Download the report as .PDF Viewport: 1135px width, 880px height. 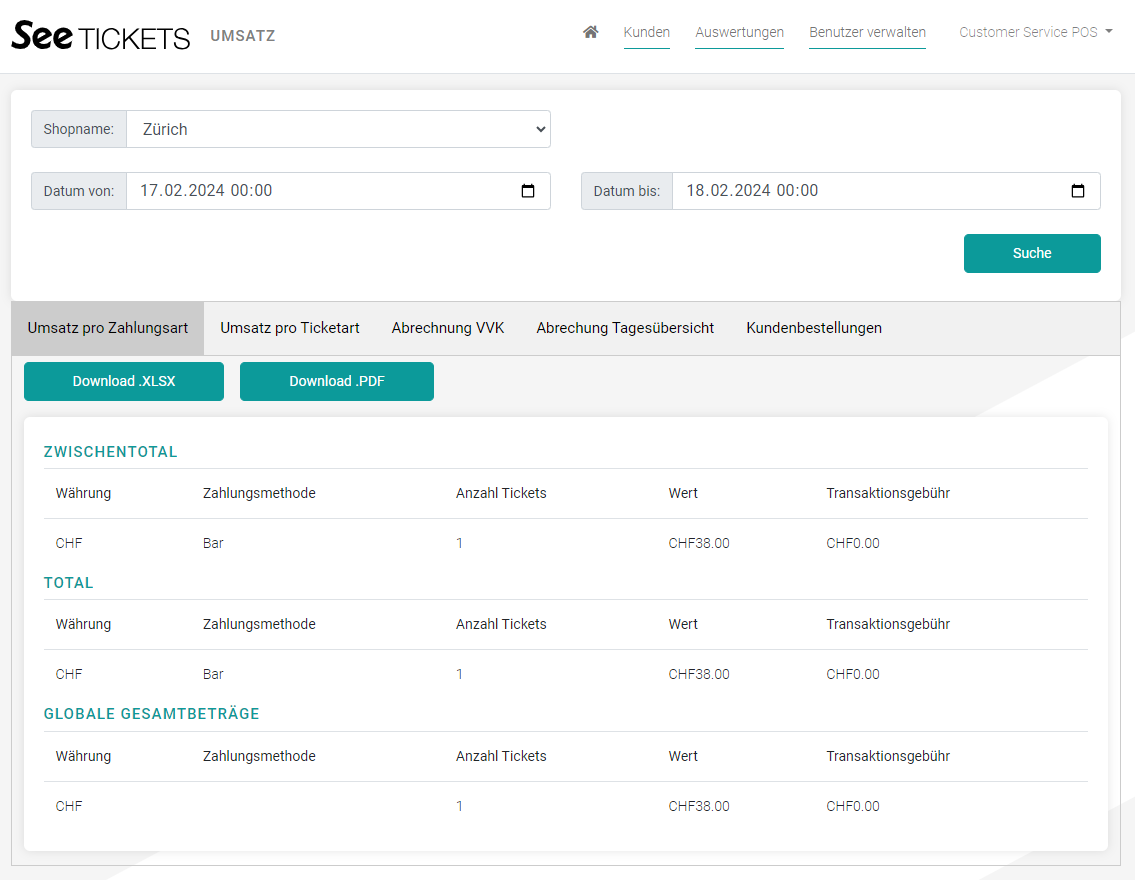click(x=337, y=381)
